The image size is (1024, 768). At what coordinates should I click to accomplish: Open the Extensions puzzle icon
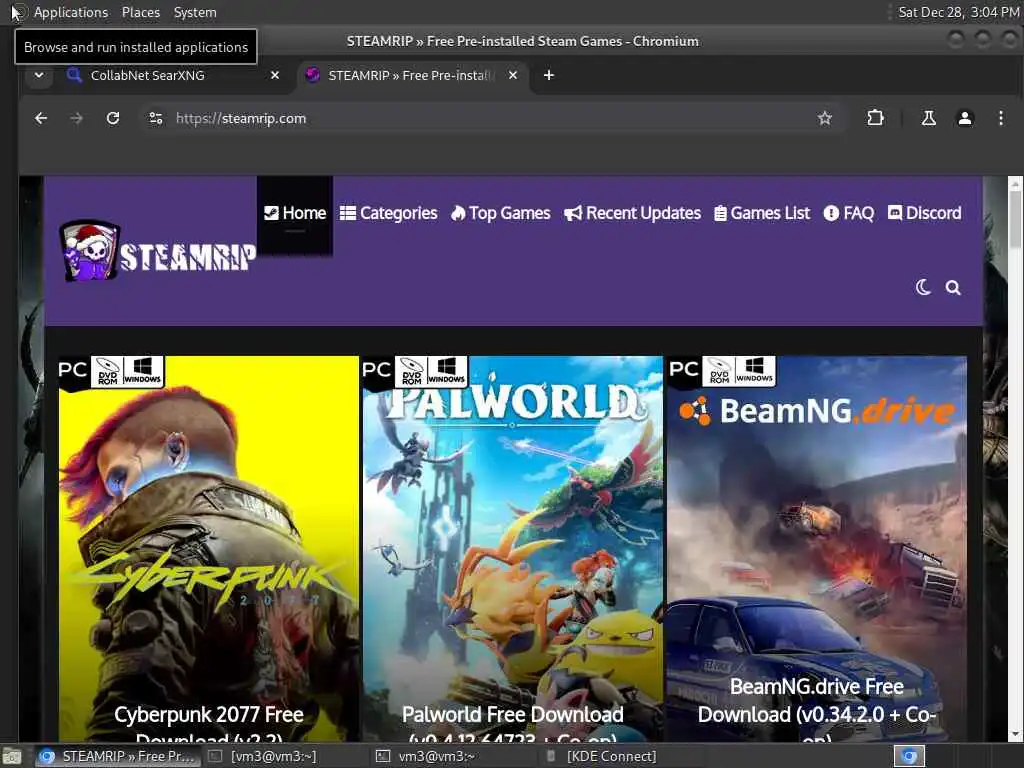click(x=875, y=118)
